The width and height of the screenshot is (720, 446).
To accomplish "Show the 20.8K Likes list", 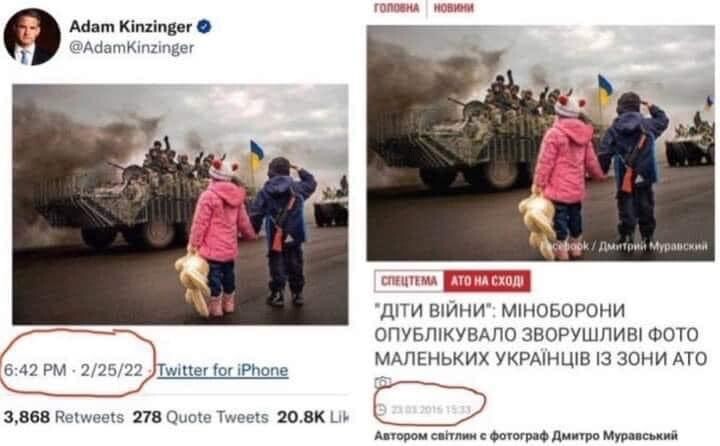I will point(313,417).
